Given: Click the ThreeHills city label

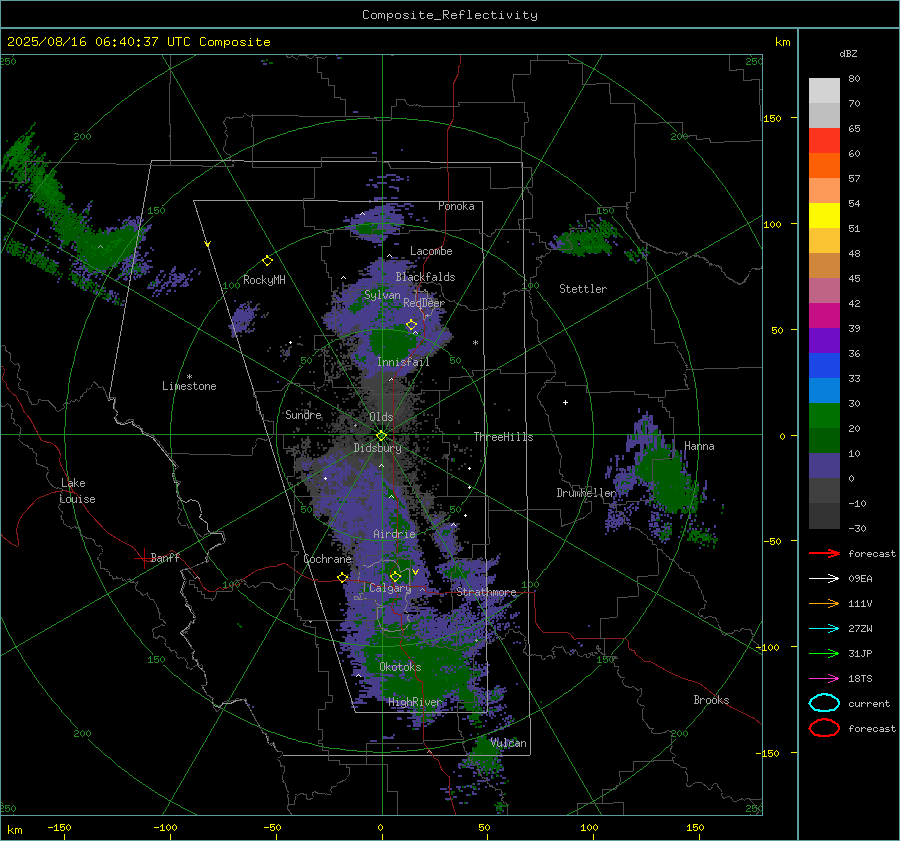Looking at the screenshot, I should [503, 437].
